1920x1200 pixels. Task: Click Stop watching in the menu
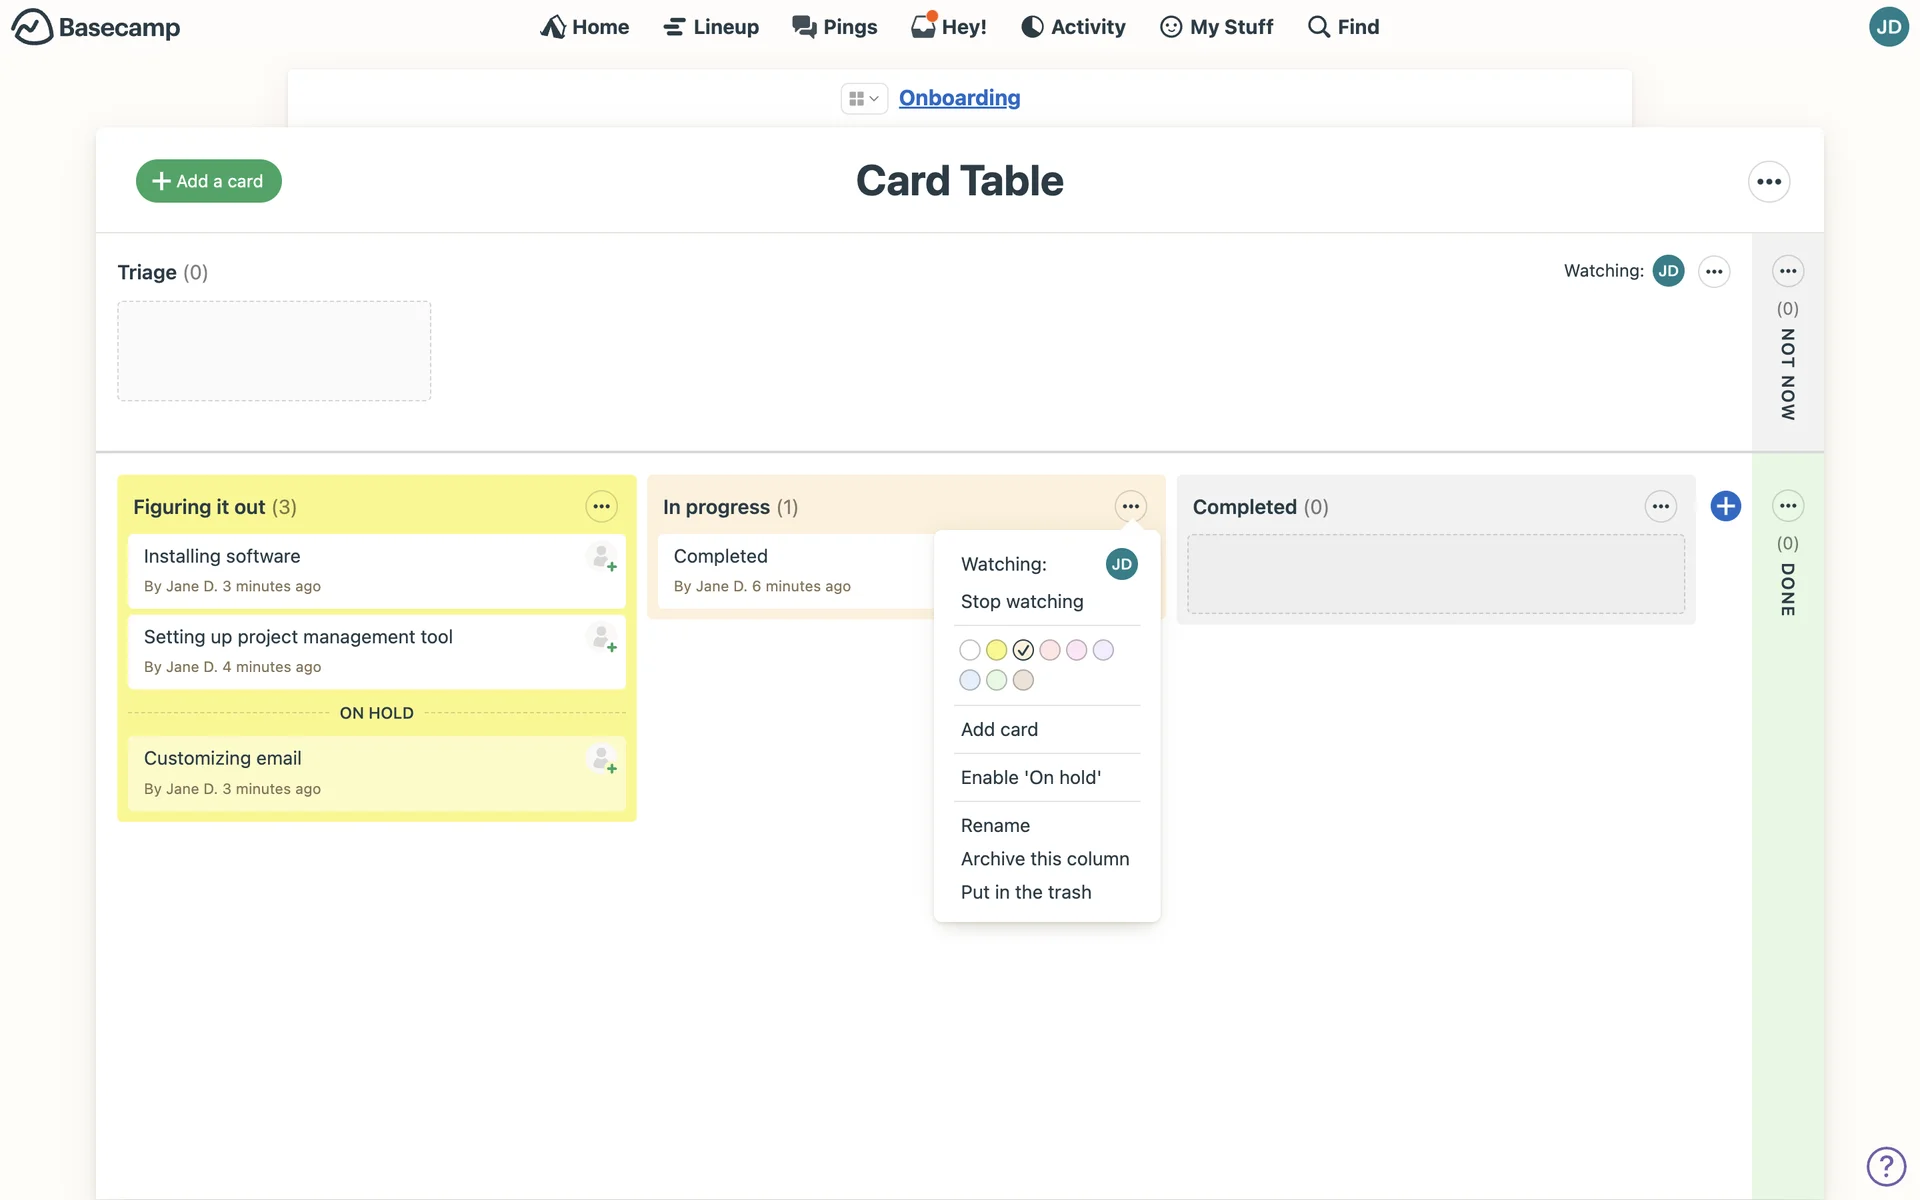pos(1021,601)
